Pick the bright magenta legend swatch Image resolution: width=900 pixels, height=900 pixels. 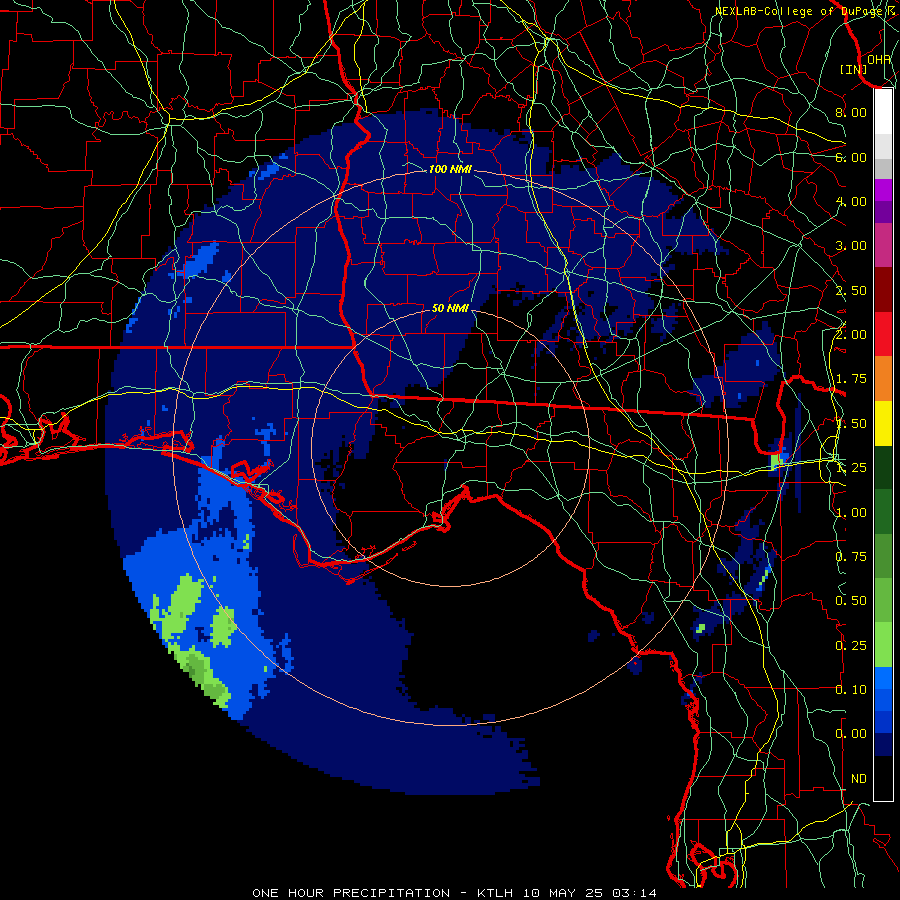point(883,190)
